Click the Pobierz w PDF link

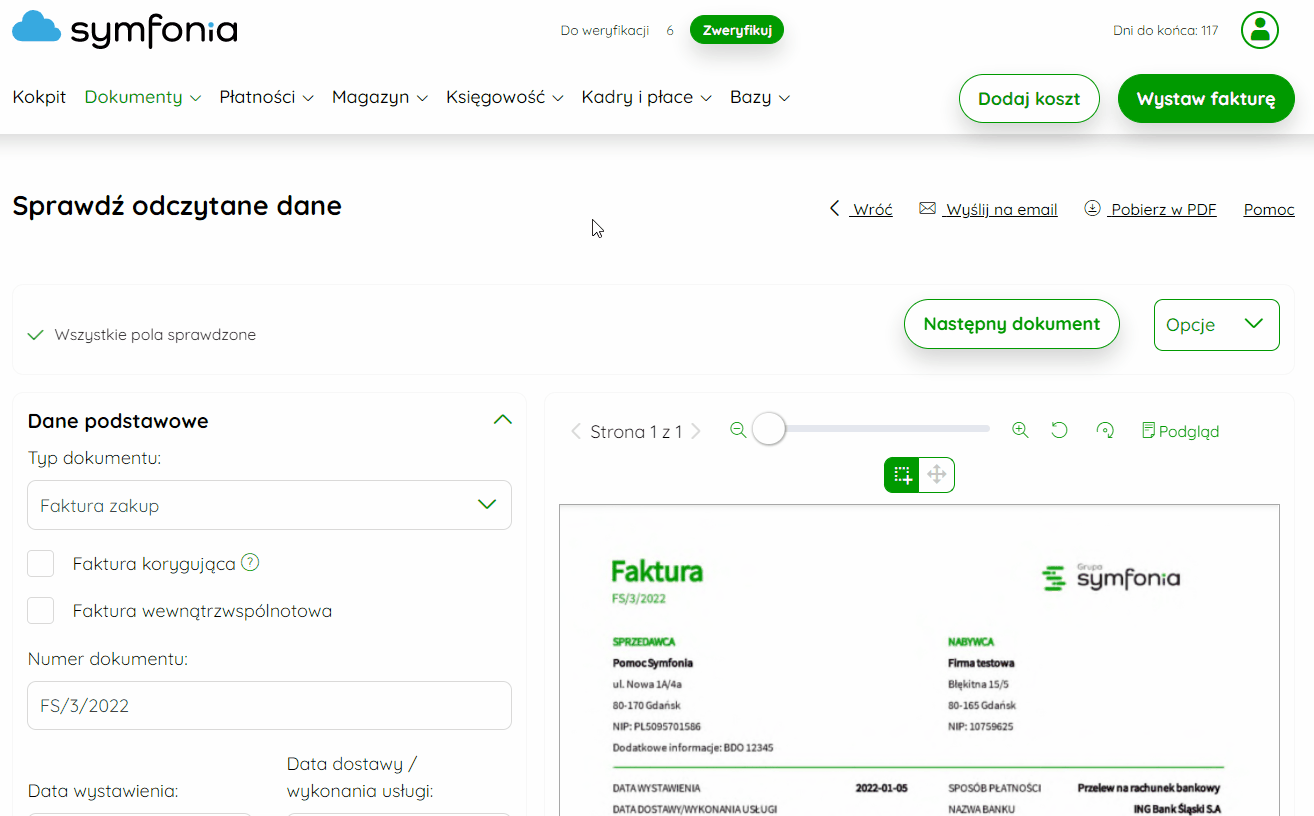pyautogui.click(x=1150, y=209)
